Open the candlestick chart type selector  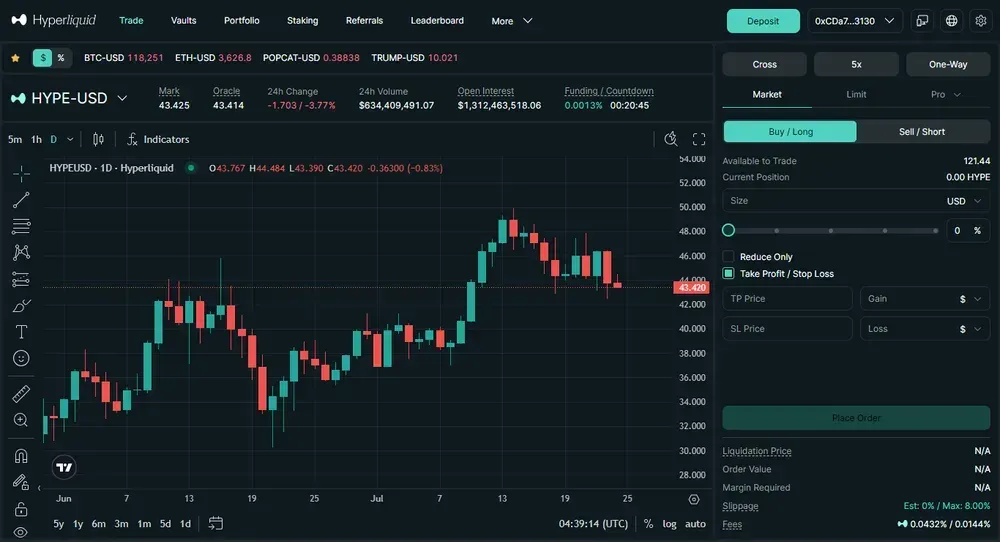(x=98, y=139)
